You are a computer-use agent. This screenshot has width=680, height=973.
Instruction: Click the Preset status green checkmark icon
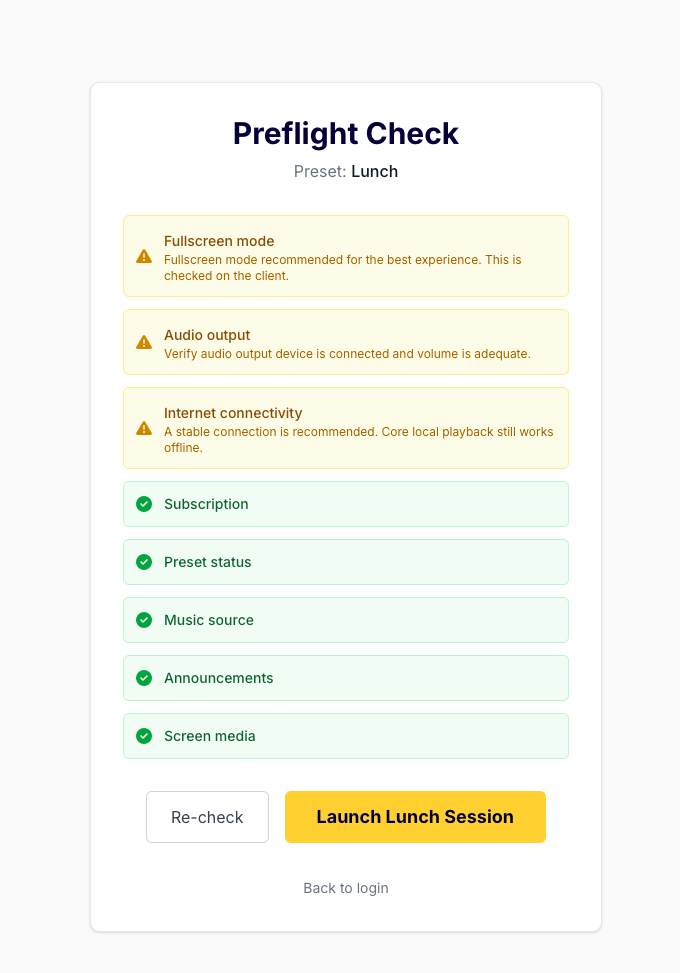click(x=144, y=562)
